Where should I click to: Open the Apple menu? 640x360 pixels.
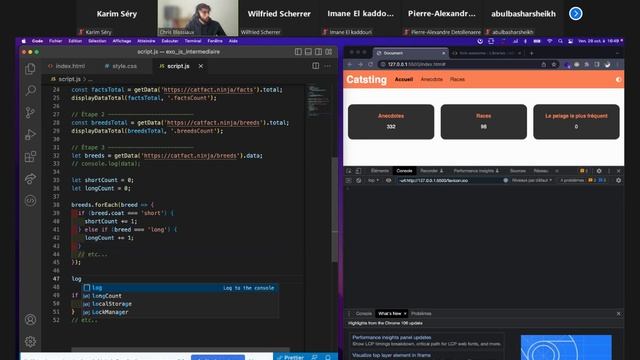tap(24, 41)
